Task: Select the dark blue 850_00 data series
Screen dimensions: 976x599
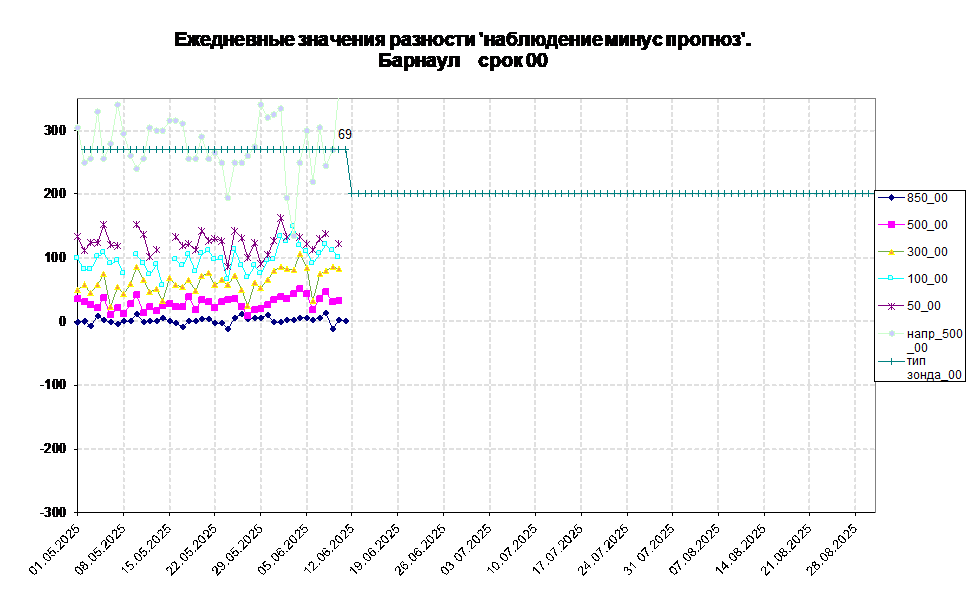Action: (x=200, y=321)
